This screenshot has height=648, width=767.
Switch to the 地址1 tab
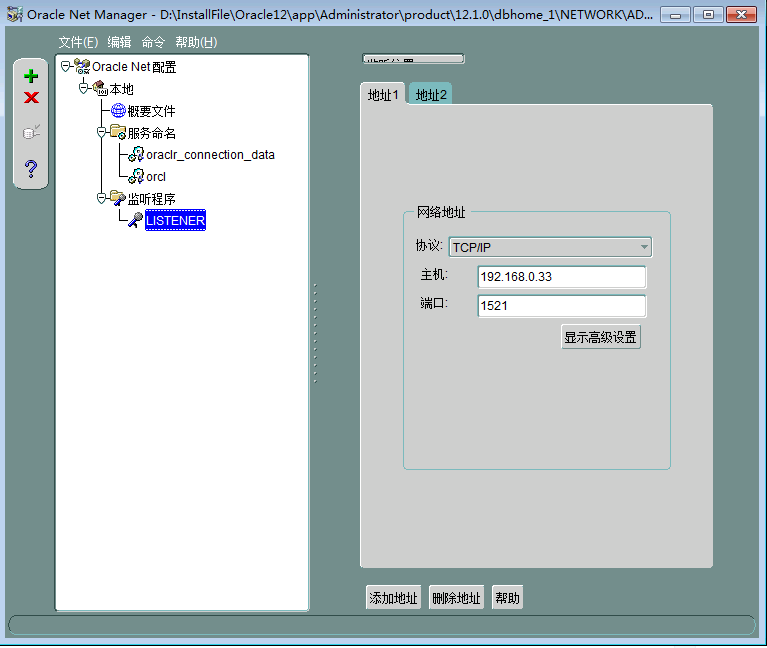coord(383,94)
